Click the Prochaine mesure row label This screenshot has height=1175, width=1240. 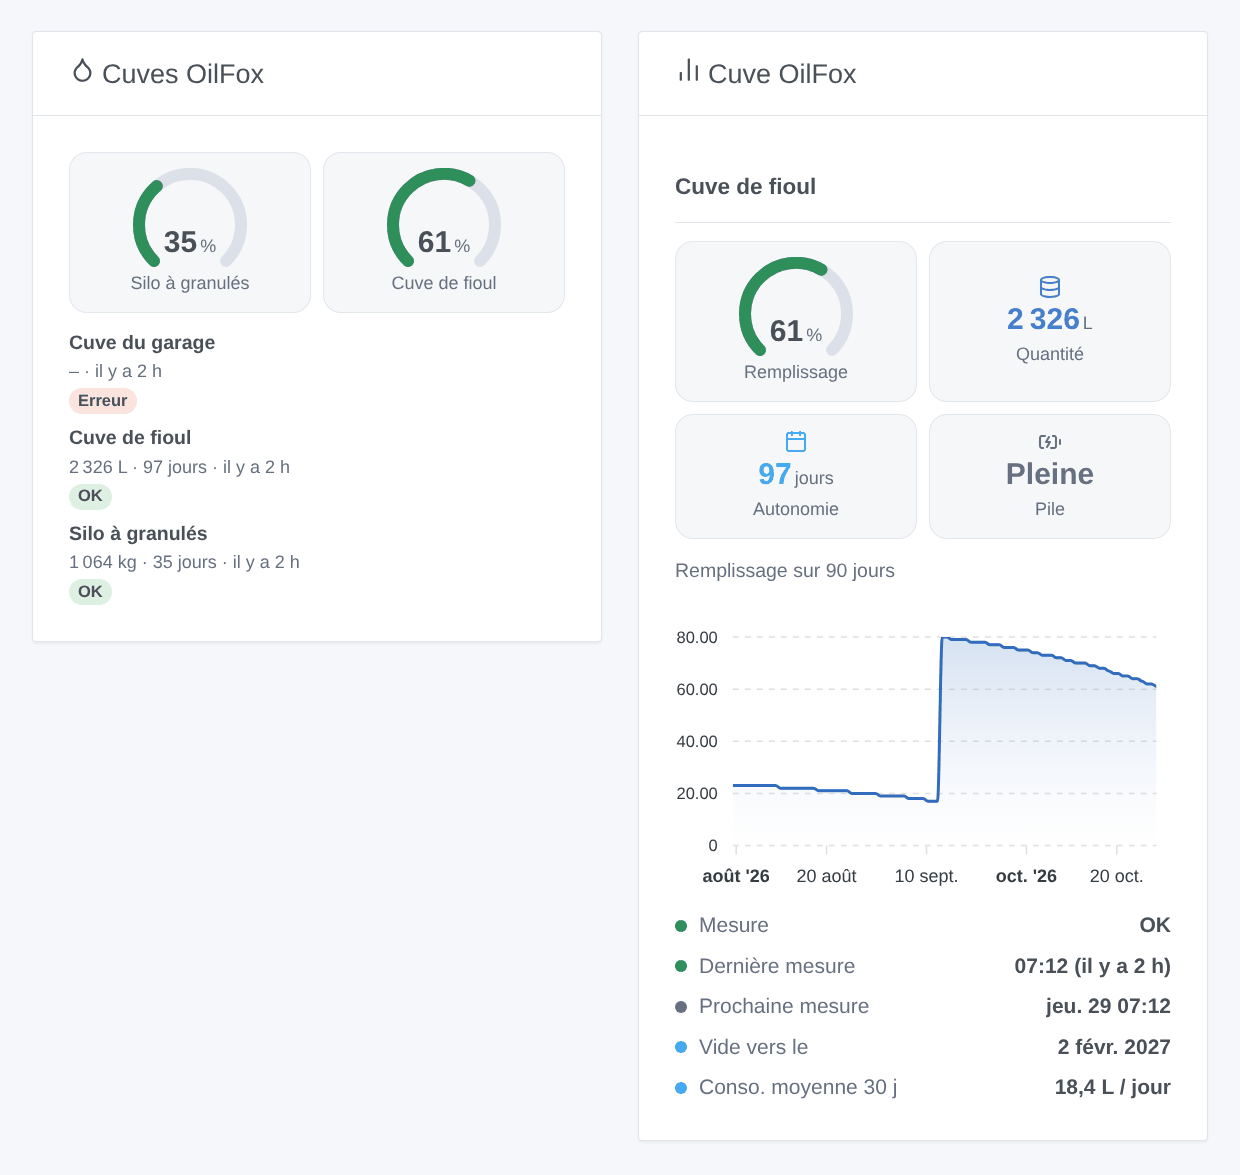pos(784,1006)
